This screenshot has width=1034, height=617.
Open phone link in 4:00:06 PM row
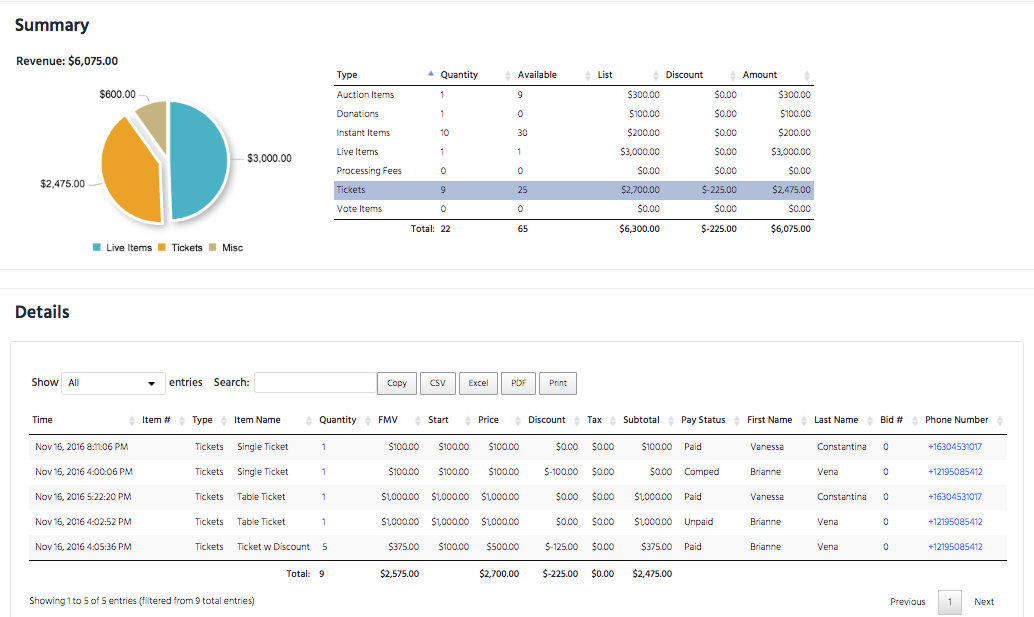point(955,472)
